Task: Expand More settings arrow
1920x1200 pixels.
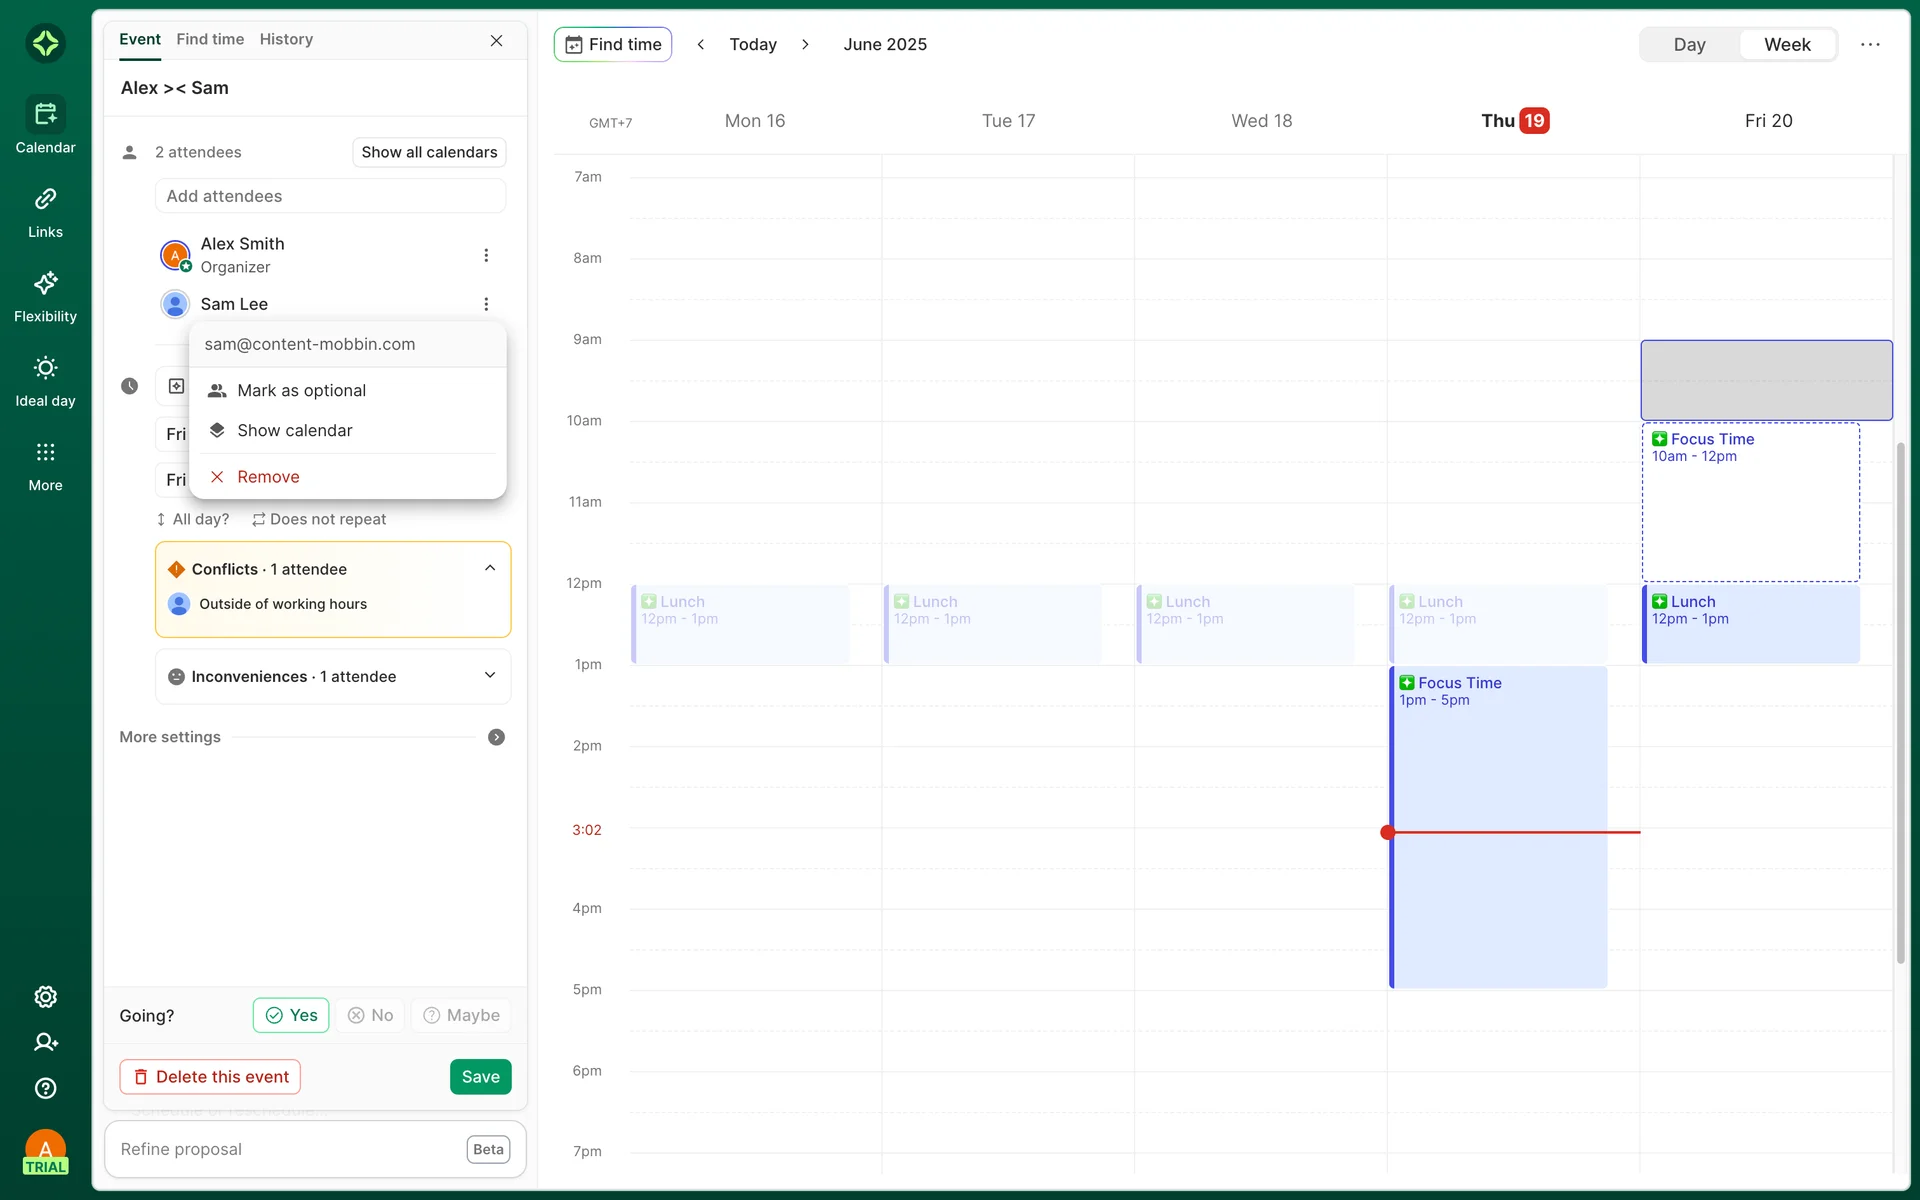Action: tap(496, 737)
